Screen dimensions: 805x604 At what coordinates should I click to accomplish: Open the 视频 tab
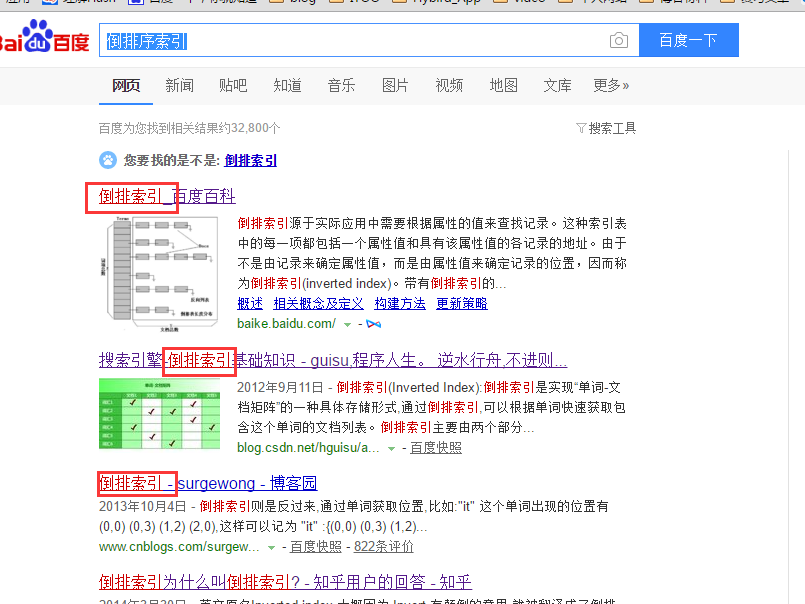coord(449,85)
